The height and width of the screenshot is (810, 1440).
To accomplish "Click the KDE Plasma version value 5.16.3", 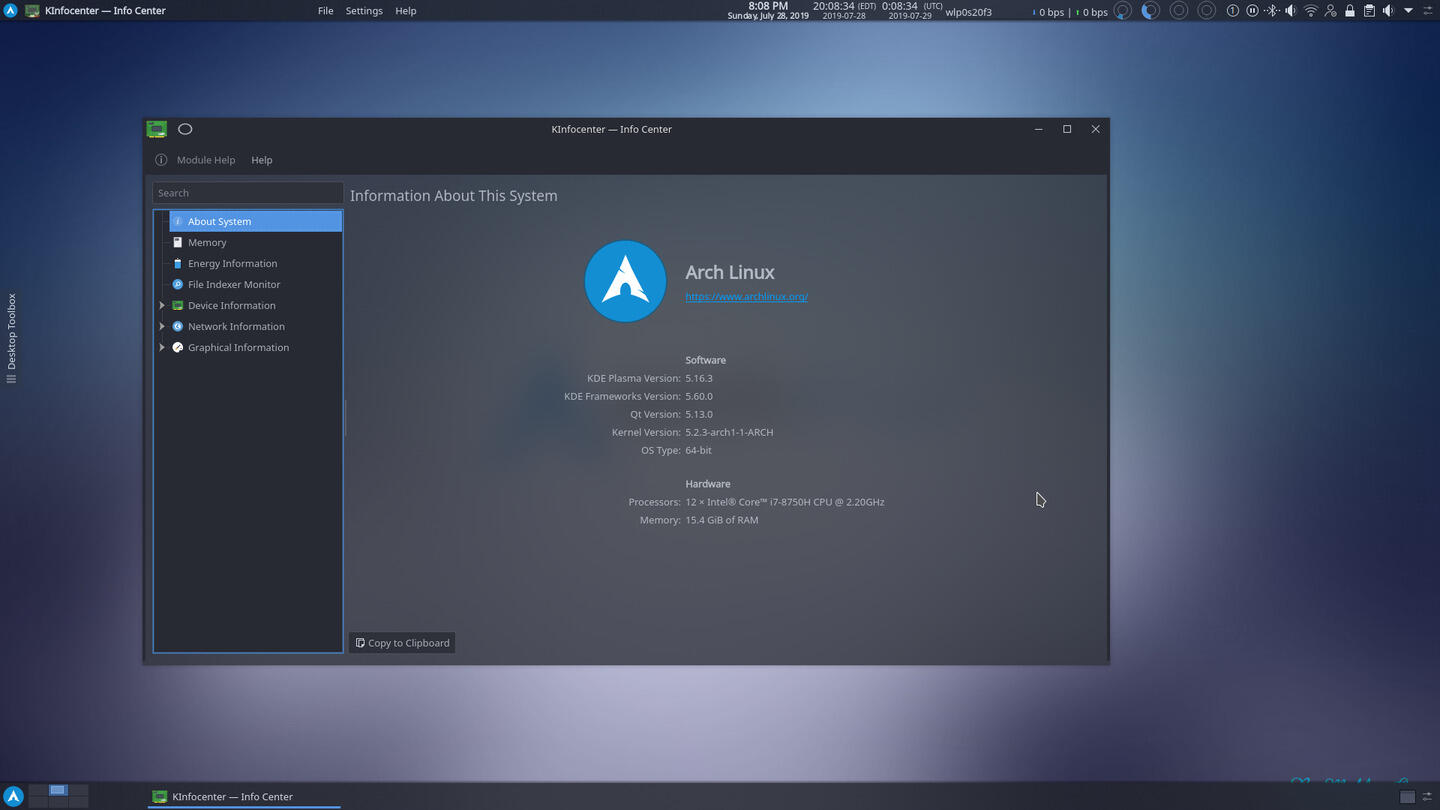I will coord(699,378).
